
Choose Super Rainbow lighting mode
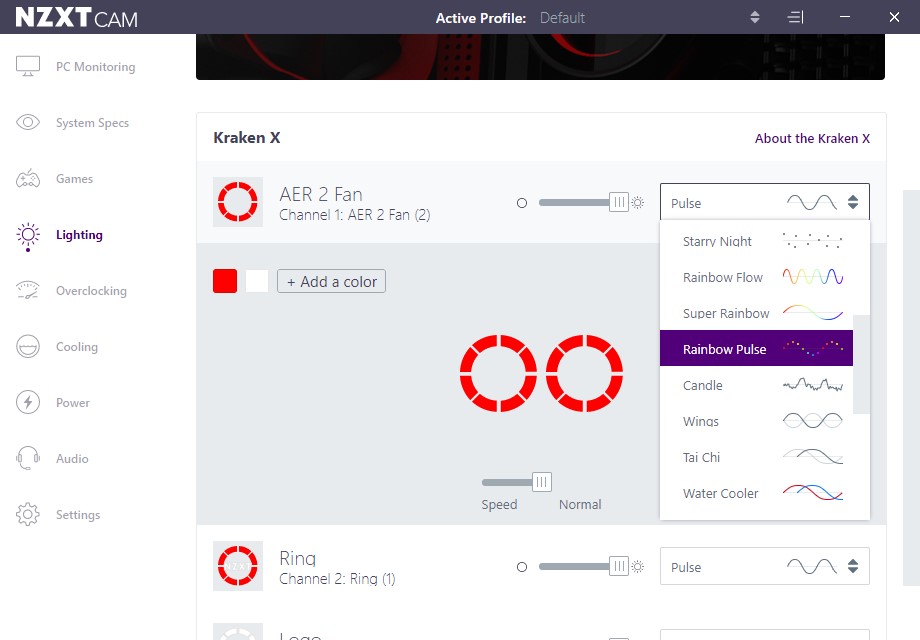point(756,313)
